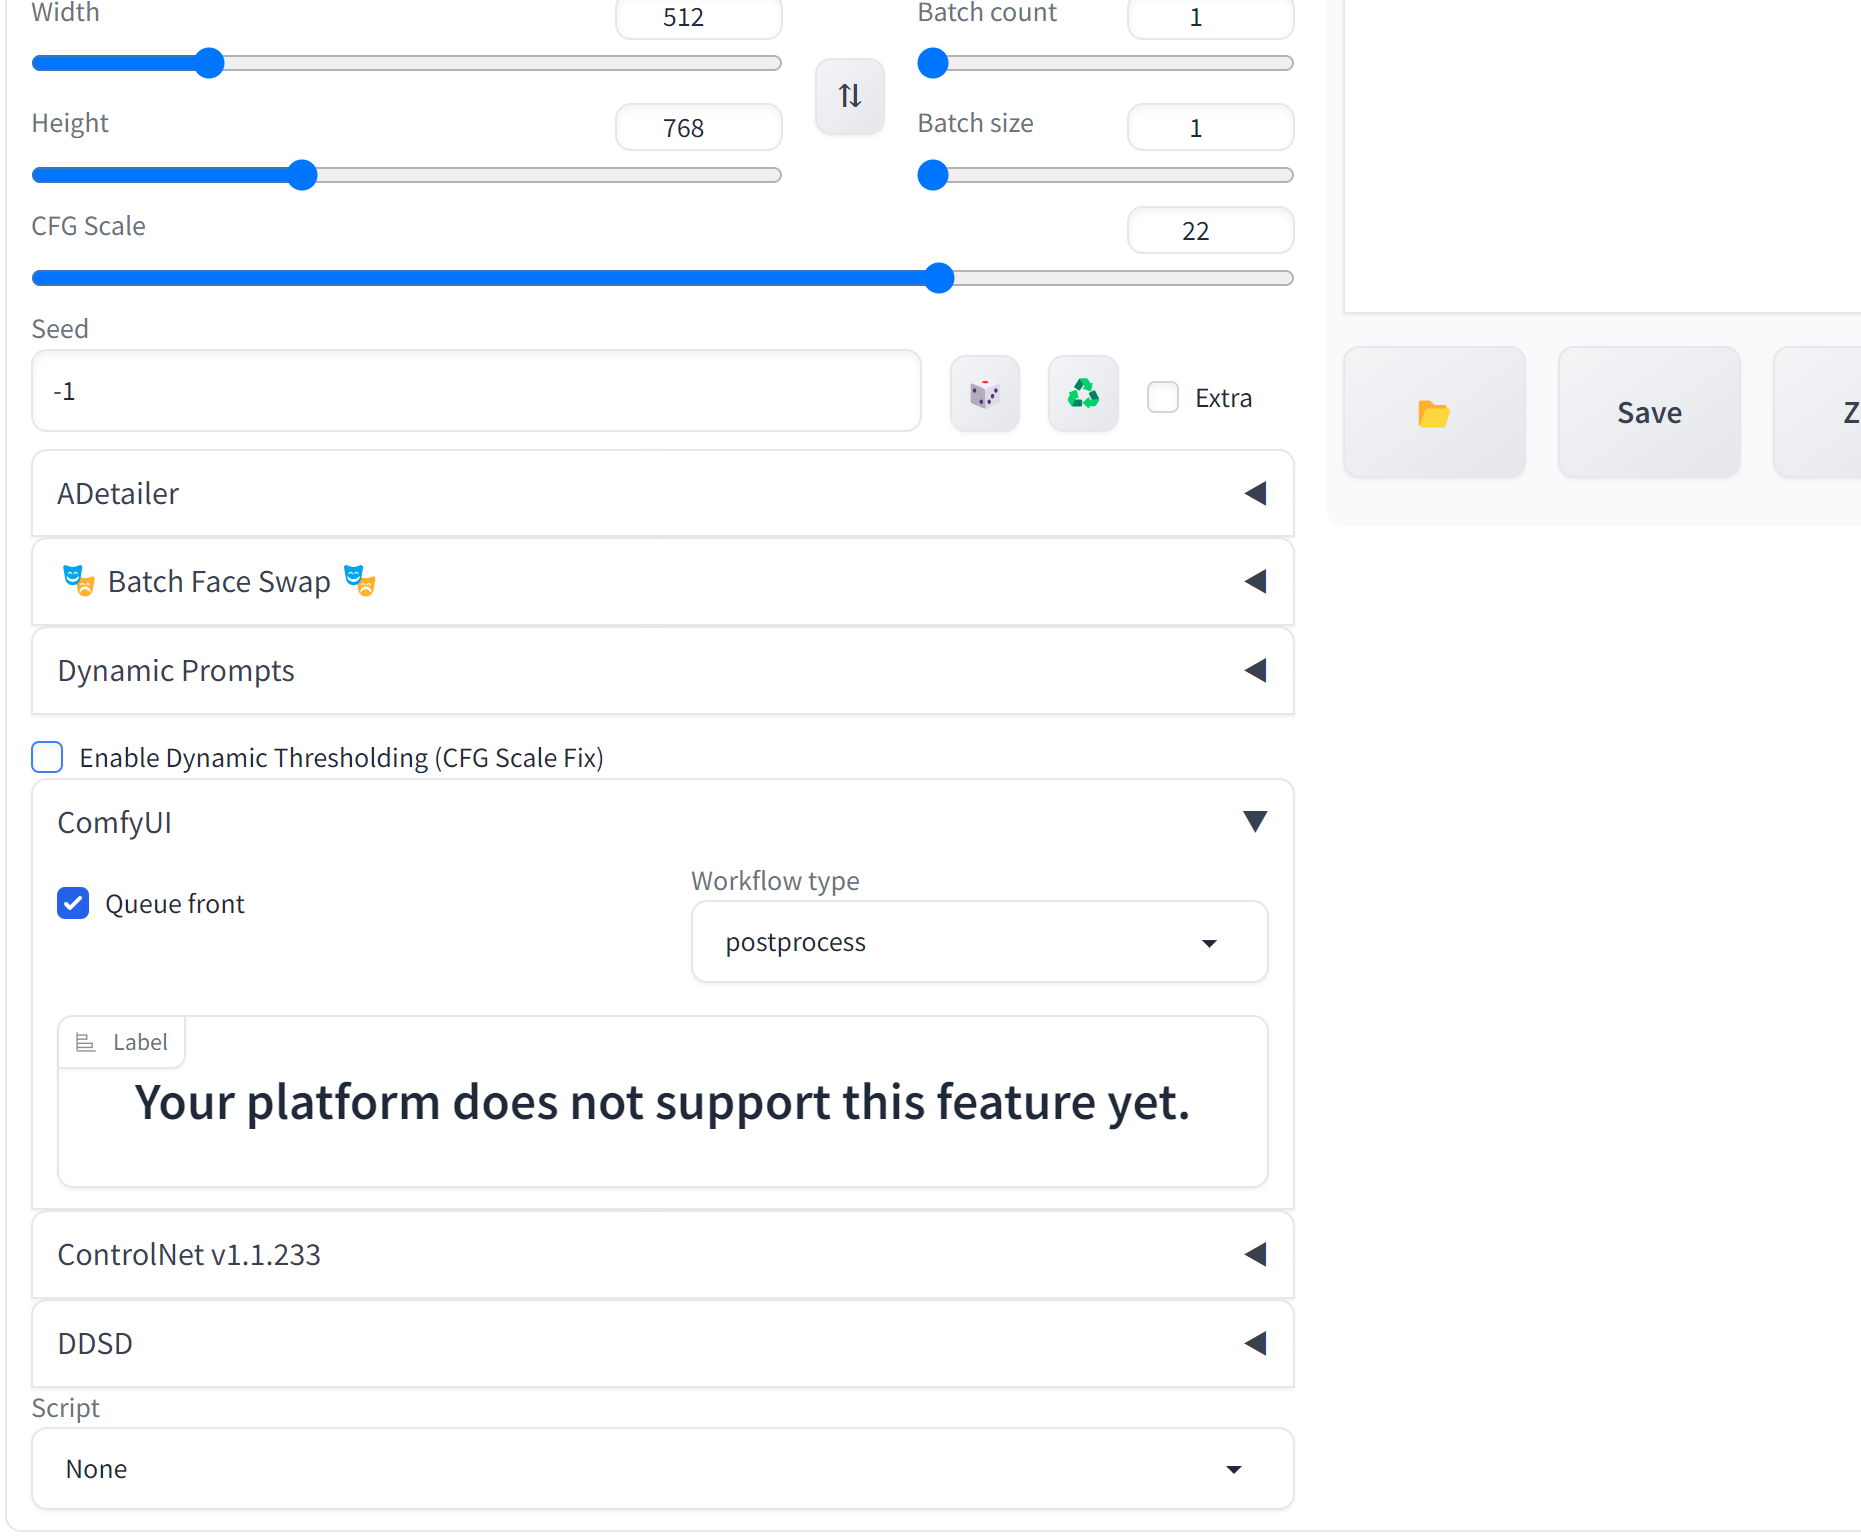
Task: Reuse last seed via recycle icon
Action: tap(1083, 393)
